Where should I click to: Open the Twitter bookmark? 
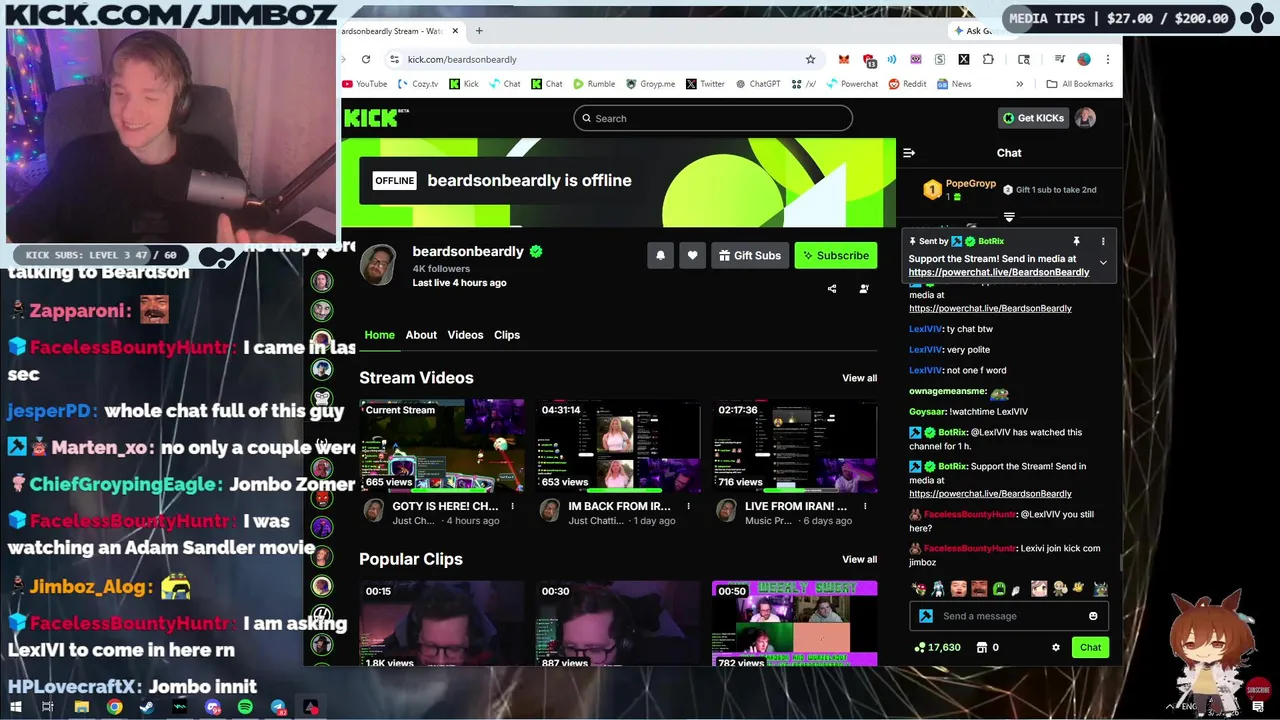coord(705,84)
